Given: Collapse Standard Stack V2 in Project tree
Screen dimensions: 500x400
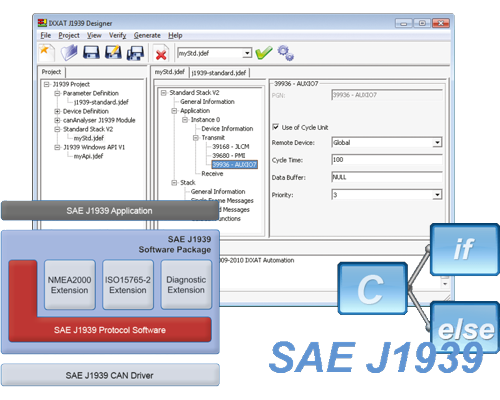Looking at the screenshot, I should coord(57,129).
